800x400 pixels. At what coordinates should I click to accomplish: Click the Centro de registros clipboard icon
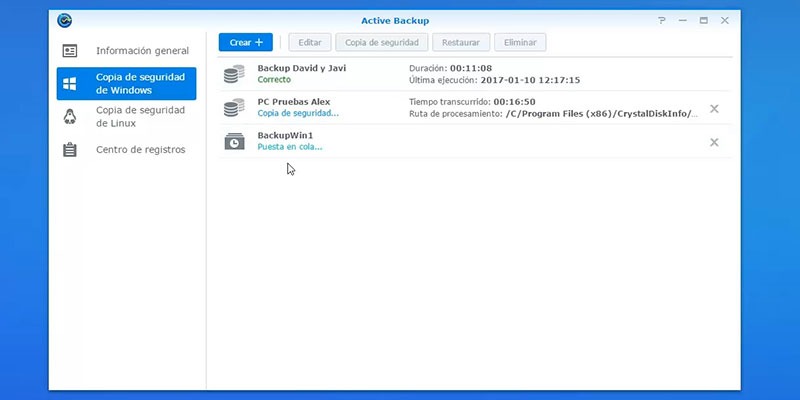click(x=70, y=149)
